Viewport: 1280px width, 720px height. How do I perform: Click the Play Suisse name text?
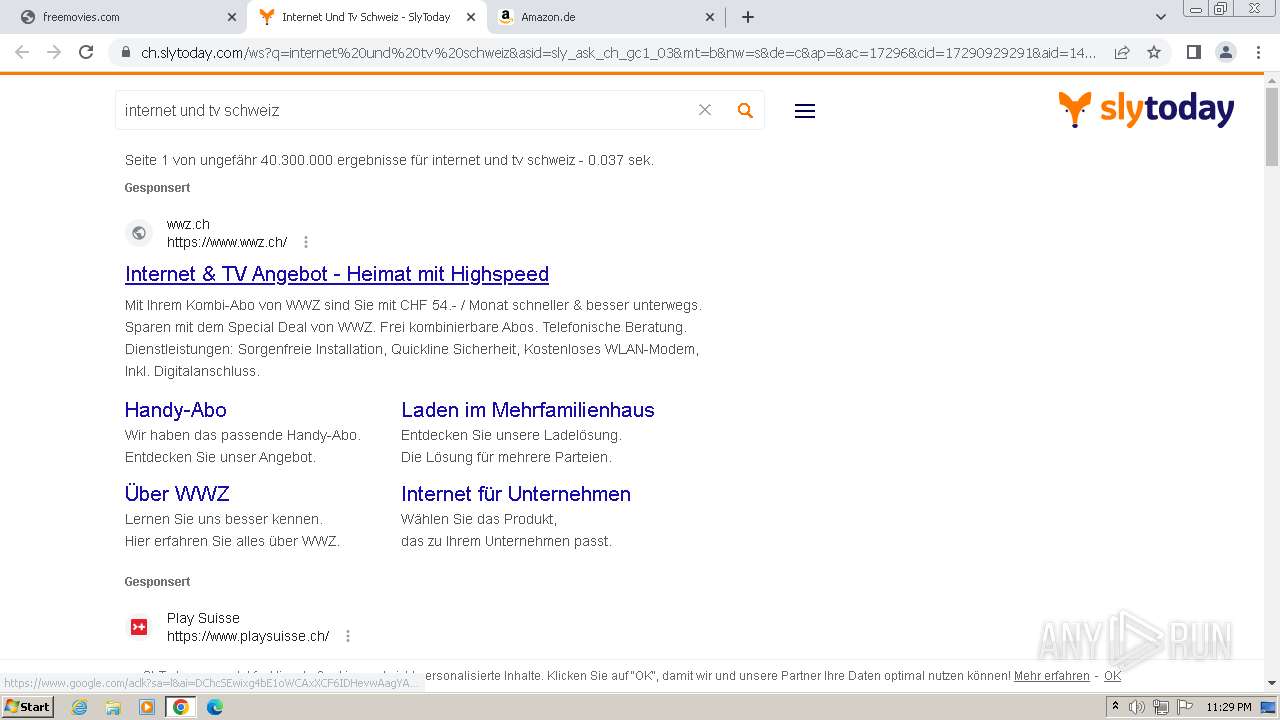203,618
